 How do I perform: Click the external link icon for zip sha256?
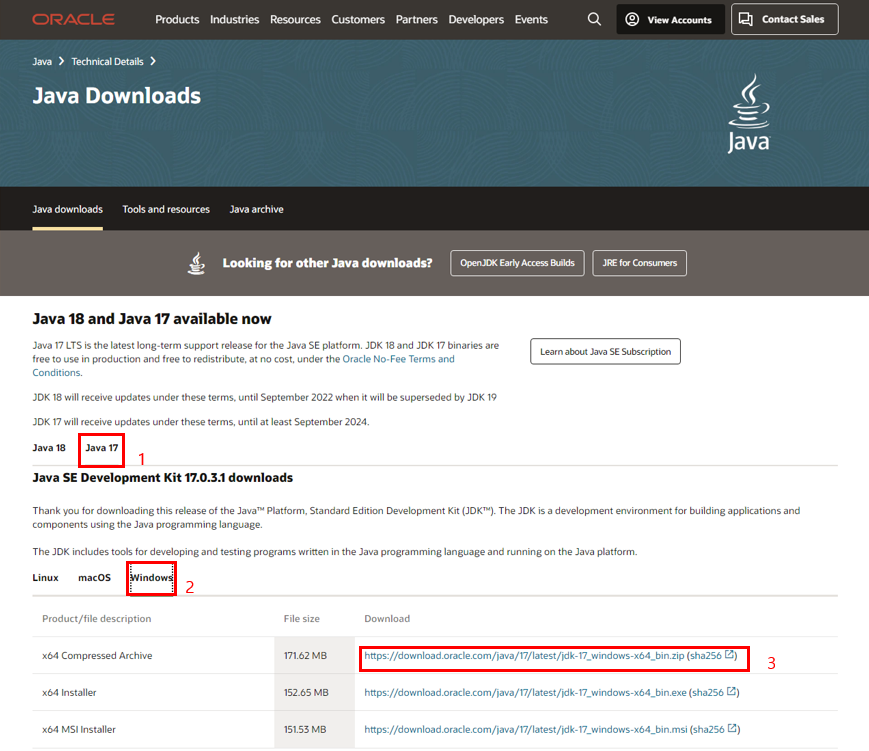pos(729,655)
